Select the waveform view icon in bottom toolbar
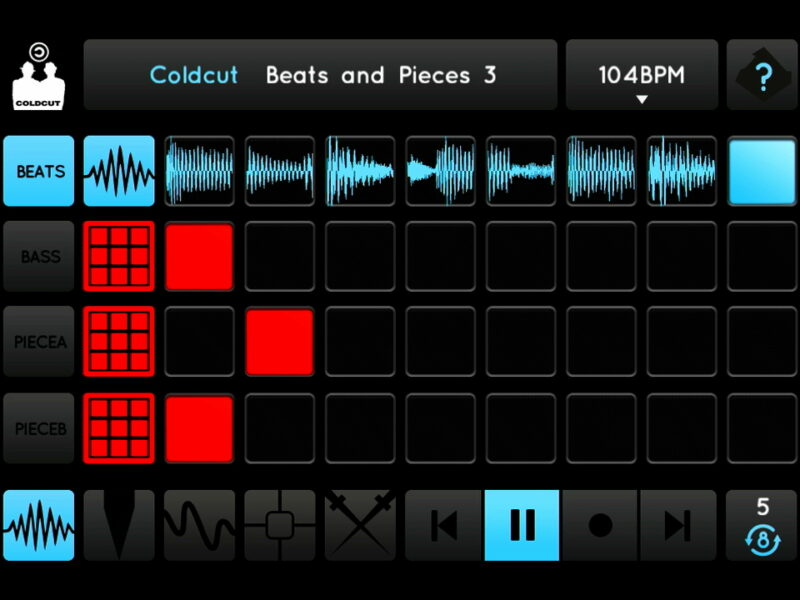The width and height of the screenshot is (800, 600). click(39, 525)
